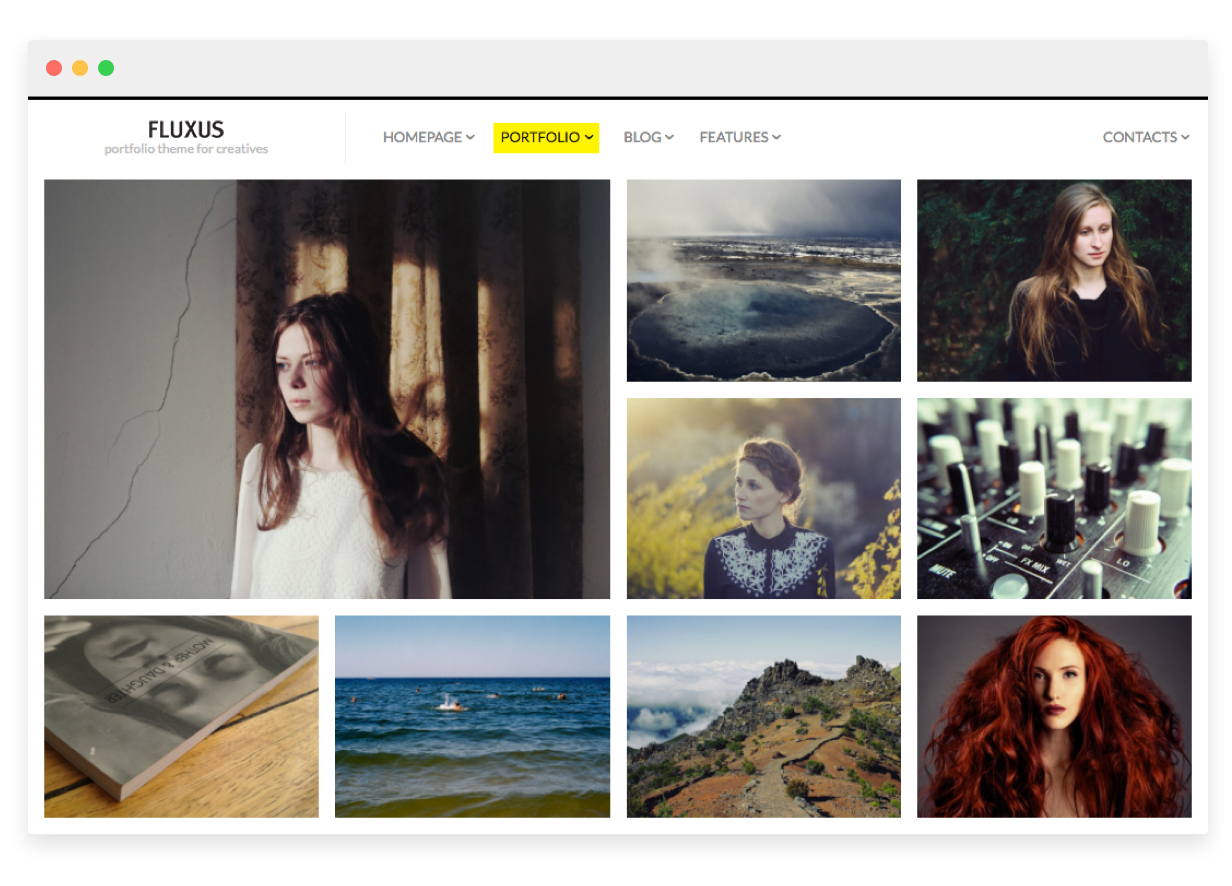The width and height of the screenshot is (1232, 886).
Task: Click the green maximize window dot
Action: click(x=106, y=68)
